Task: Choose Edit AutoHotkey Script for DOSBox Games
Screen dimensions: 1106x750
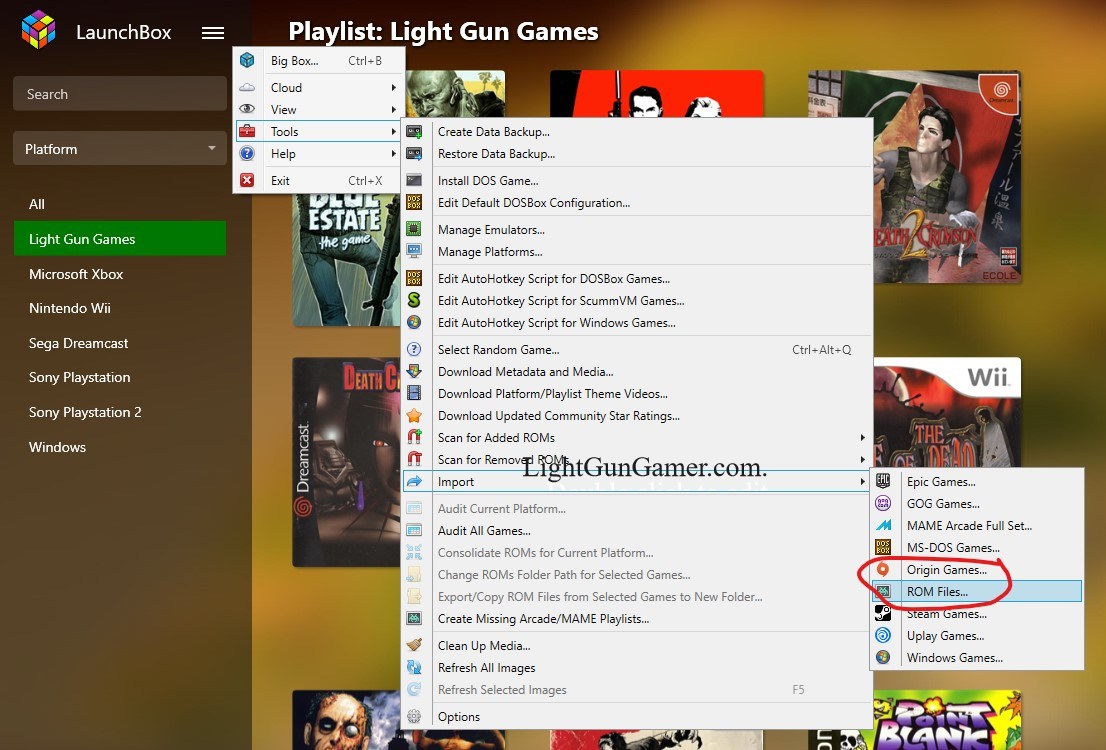Action: tap(637, 279)
